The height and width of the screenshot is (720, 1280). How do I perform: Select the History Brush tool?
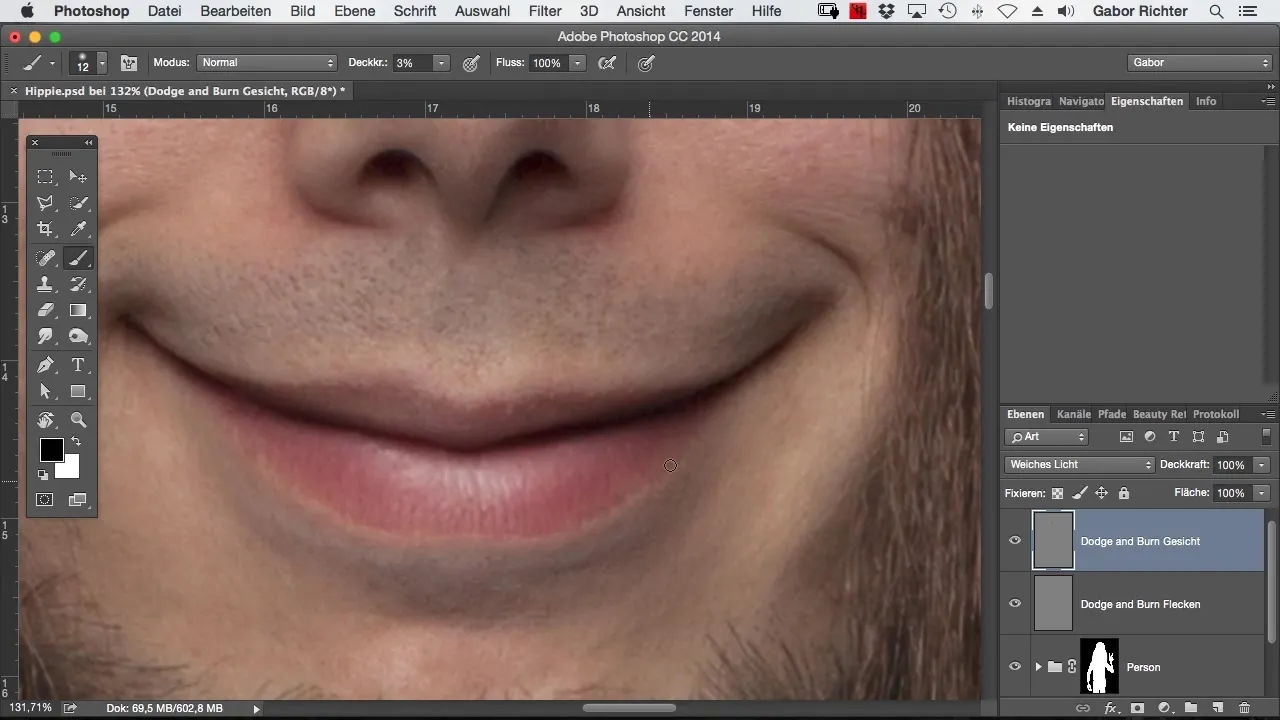click(78, 284)
